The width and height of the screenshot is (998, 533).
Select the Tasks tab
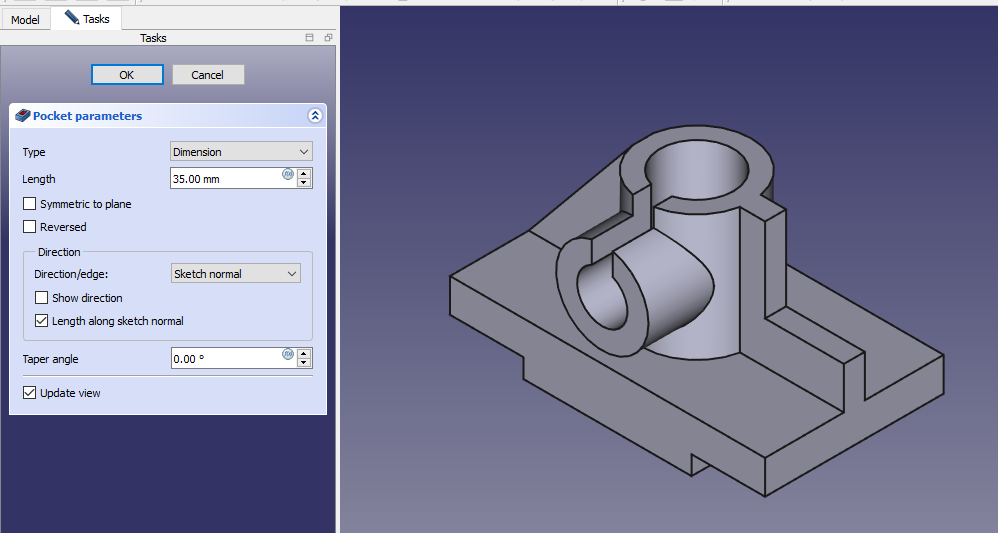(x=87, y=19)
